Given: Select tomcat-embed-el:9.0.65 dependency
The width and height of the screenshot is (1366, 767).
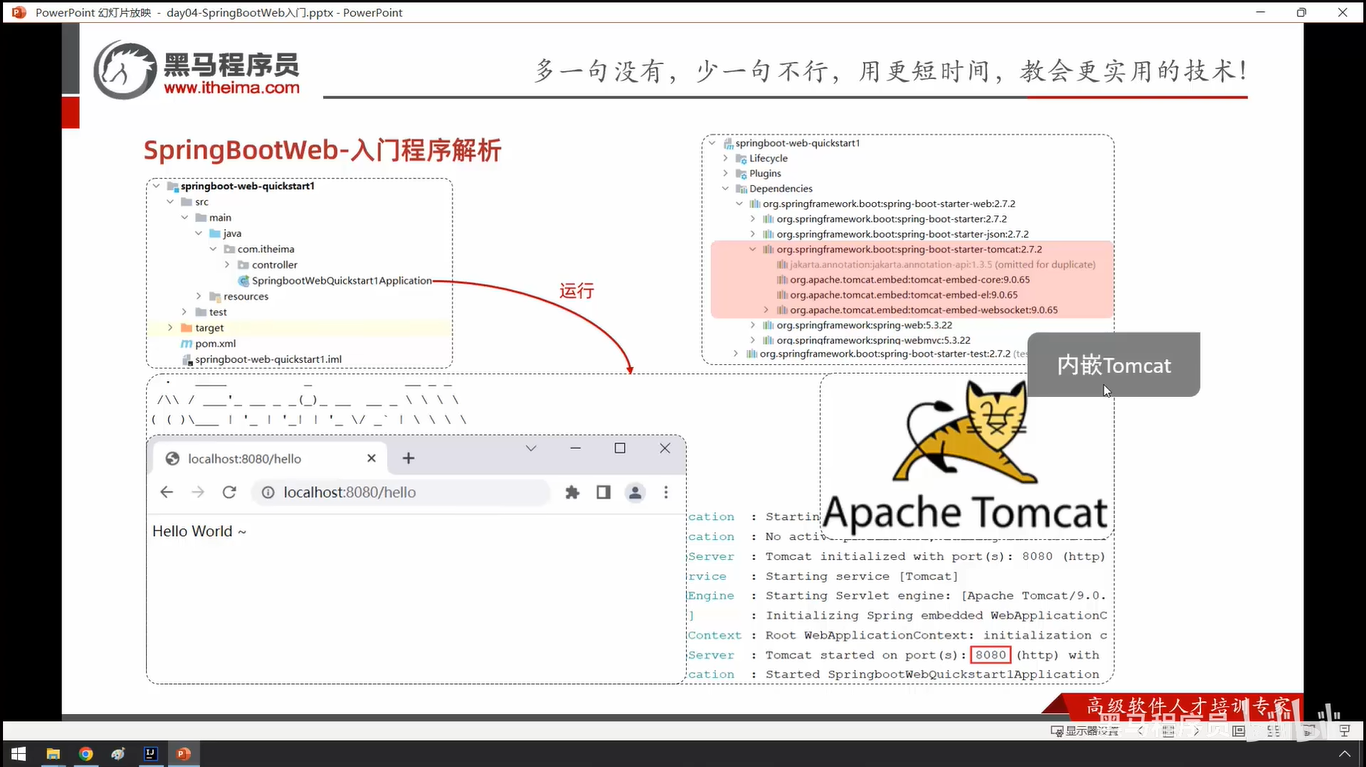Looking at the screenshot, I should [x=896, y=295].
